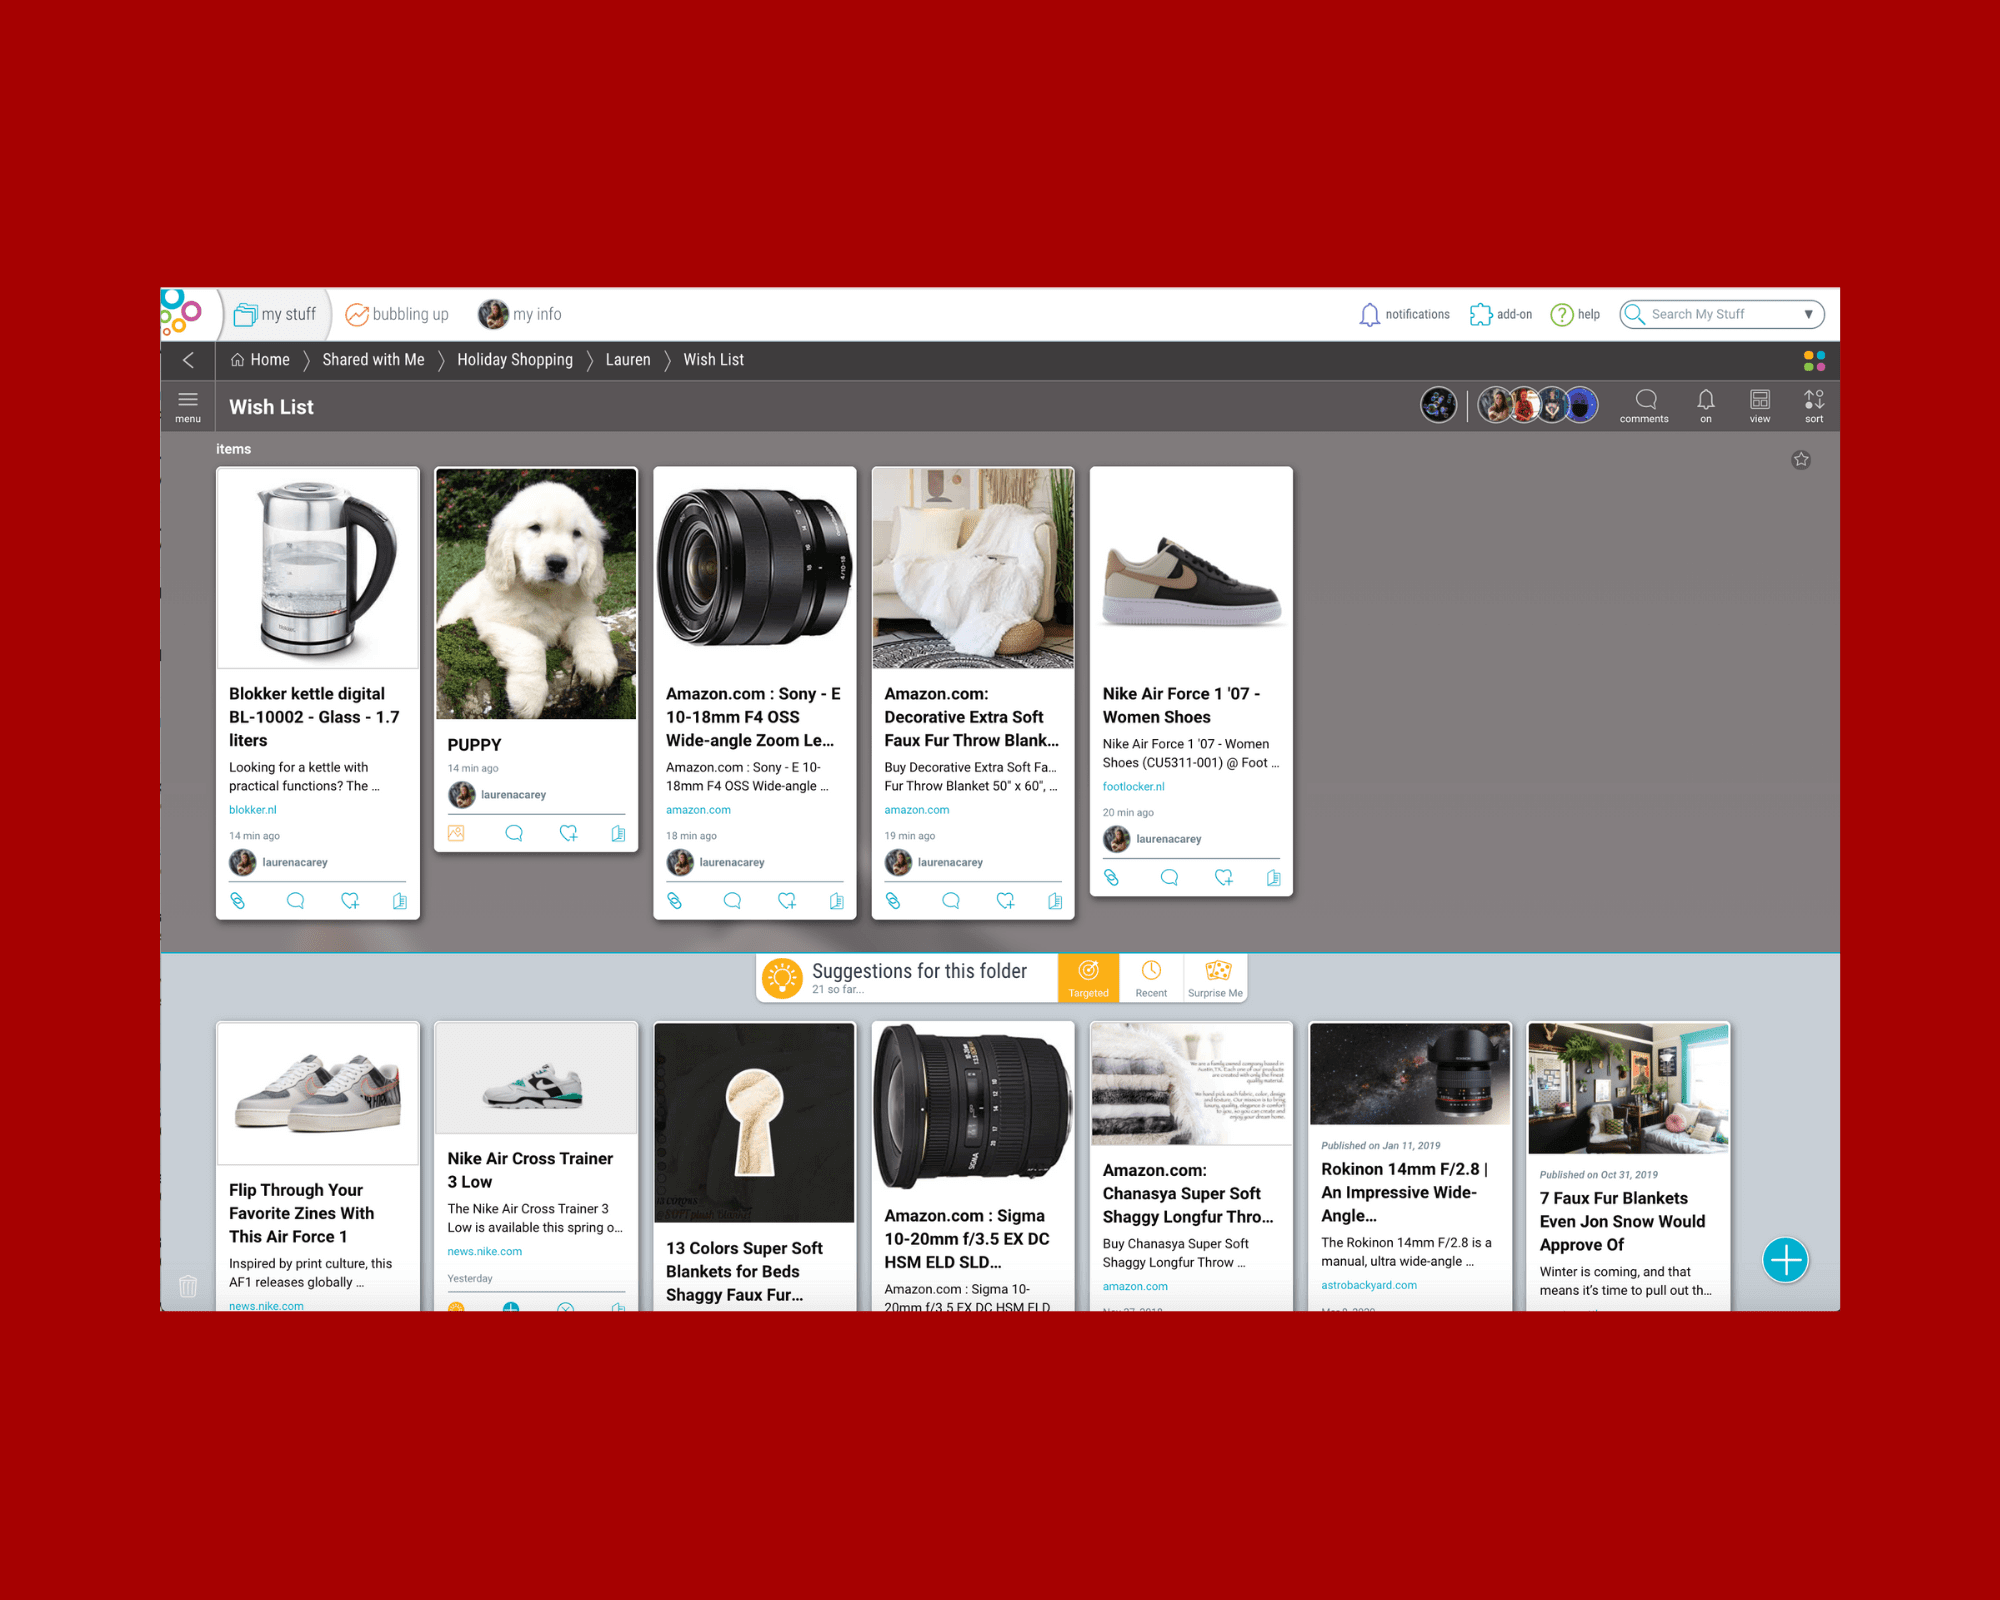Open the my info tab
The height and width of the screenshot is (1600, 2000).
tap(520, 314)
